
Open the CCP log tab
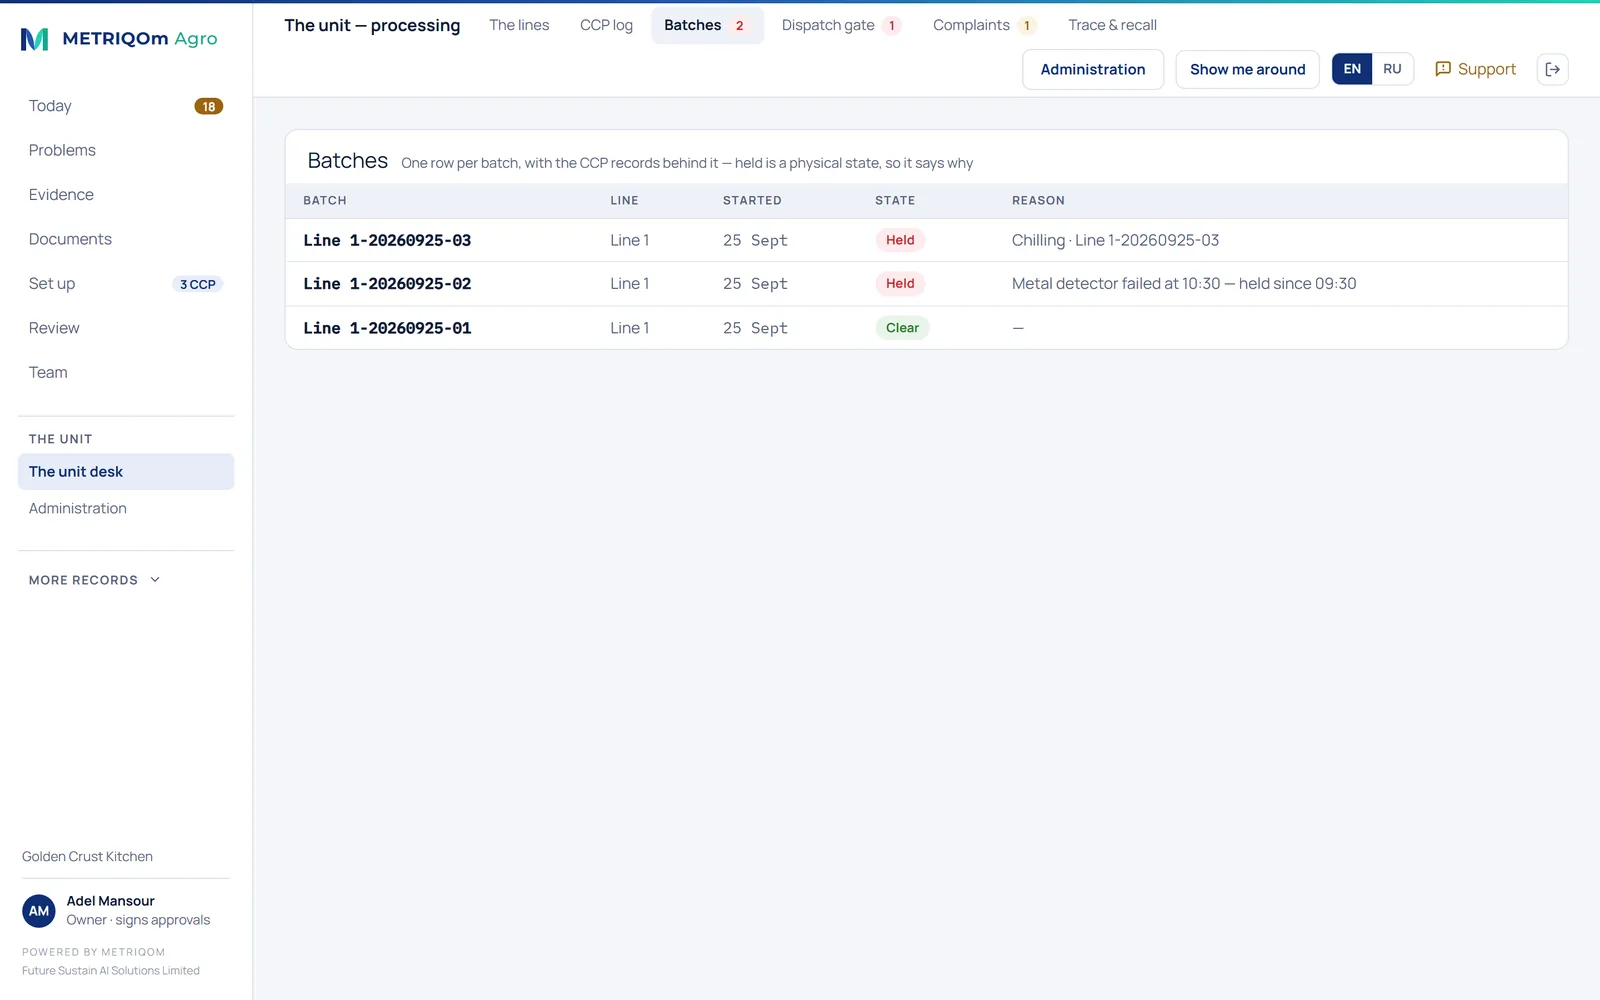pyautogui.click(x=606, y=25)
